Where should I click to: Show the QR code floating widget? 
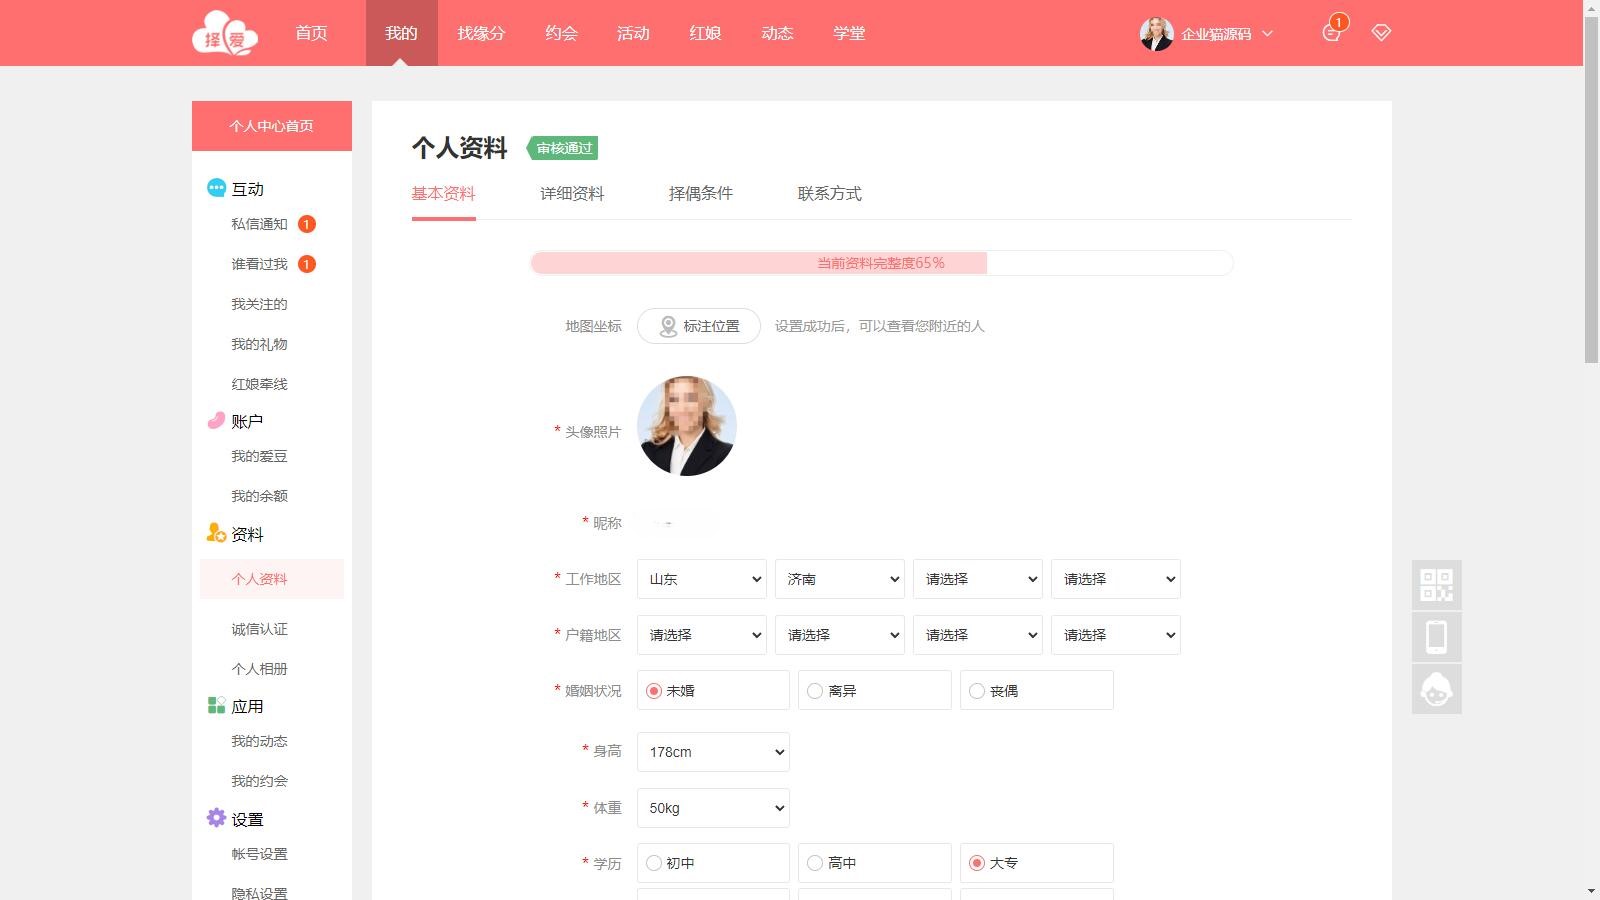pos(1436,585)
